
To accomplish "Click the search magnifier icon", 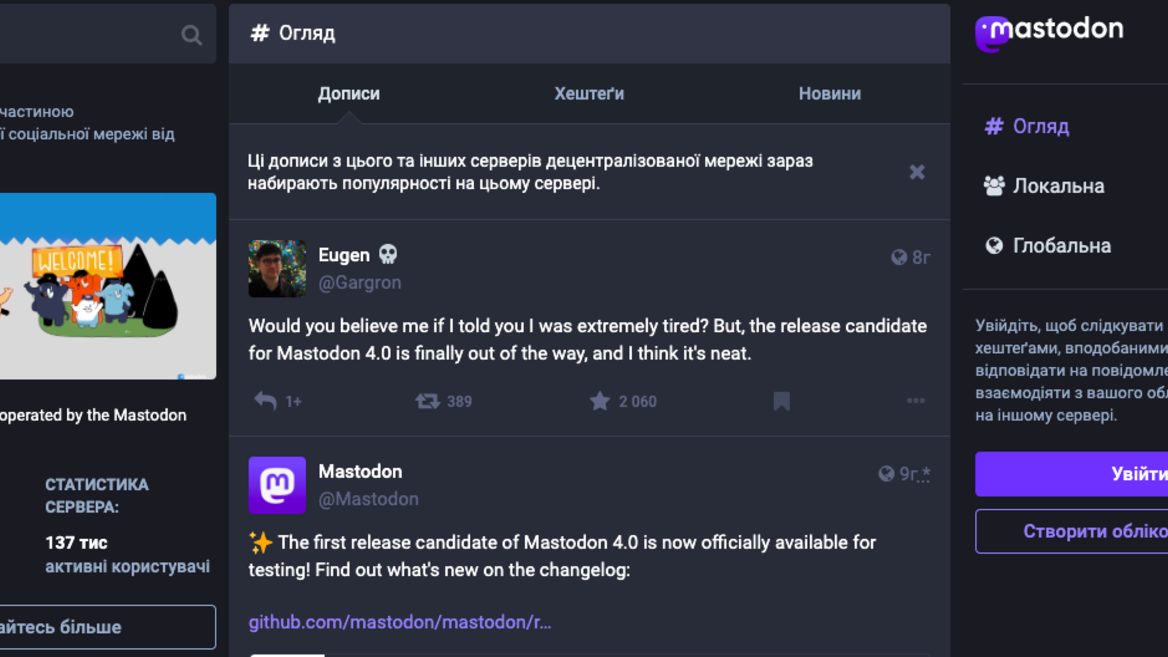I will click(x=191, y=34).
